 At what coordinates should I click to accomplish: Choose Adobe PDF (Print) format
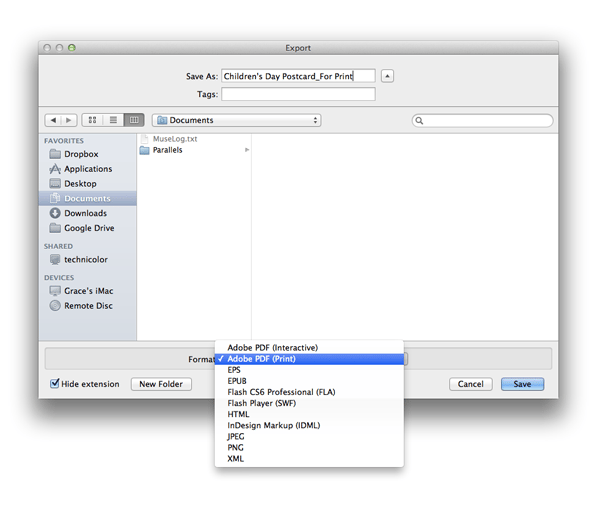click(309, 359)
